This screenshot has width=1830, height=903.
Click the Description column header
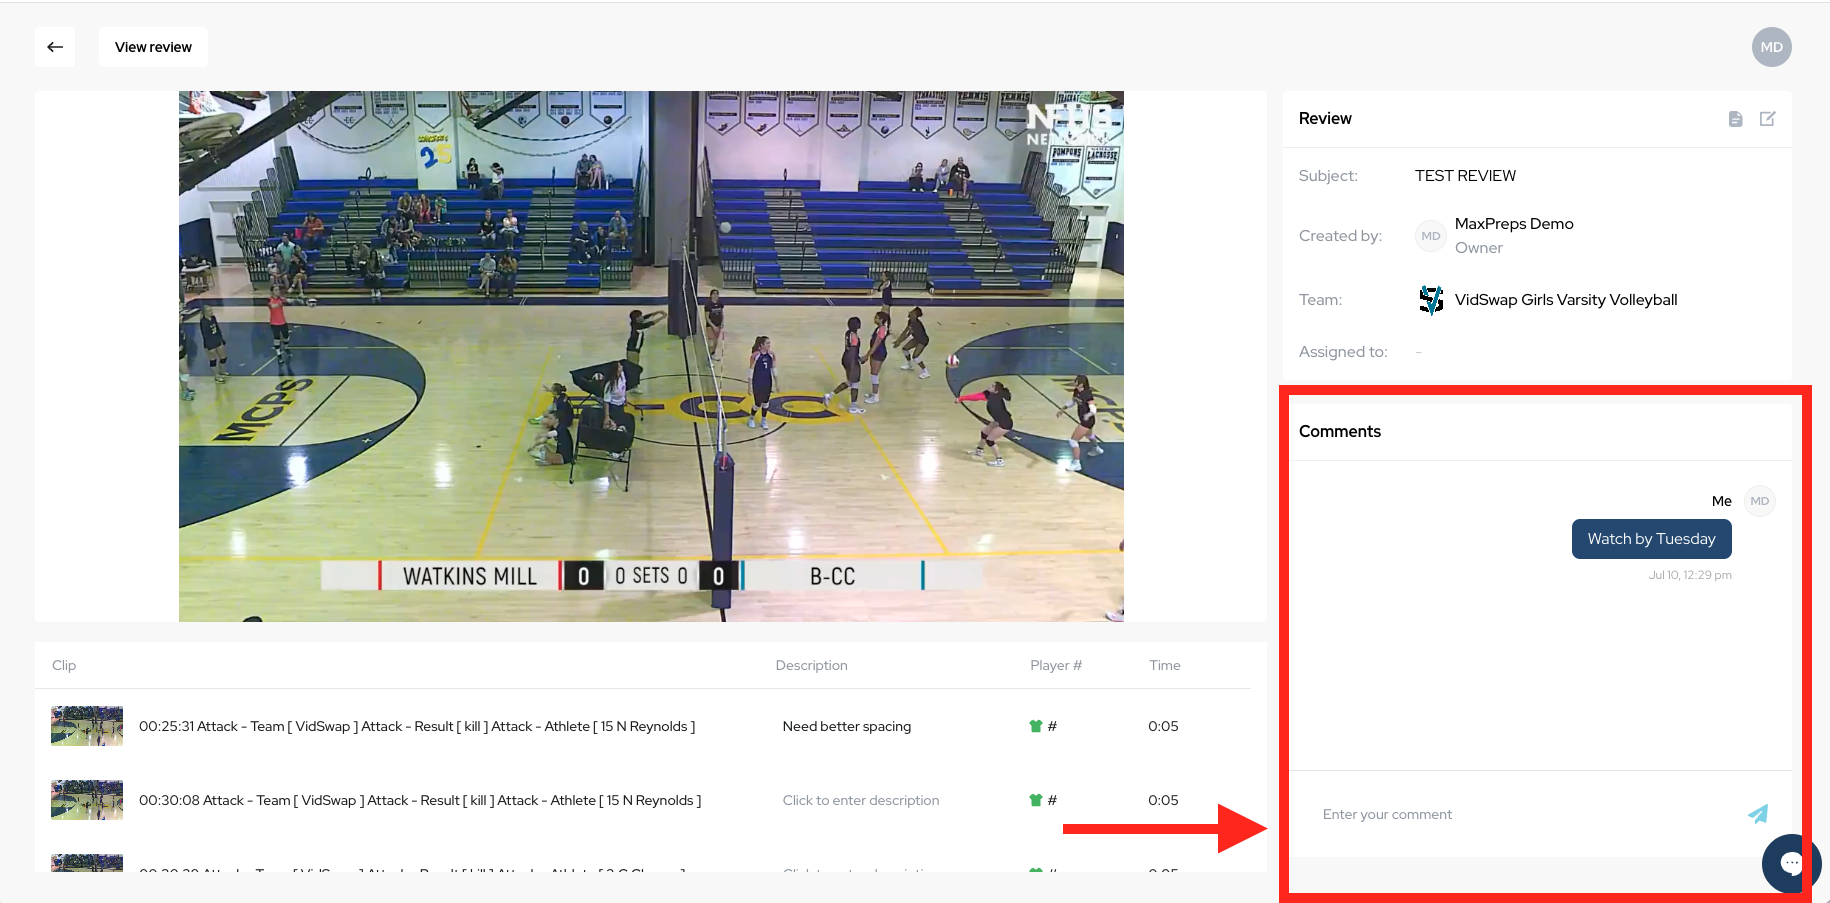811,665
